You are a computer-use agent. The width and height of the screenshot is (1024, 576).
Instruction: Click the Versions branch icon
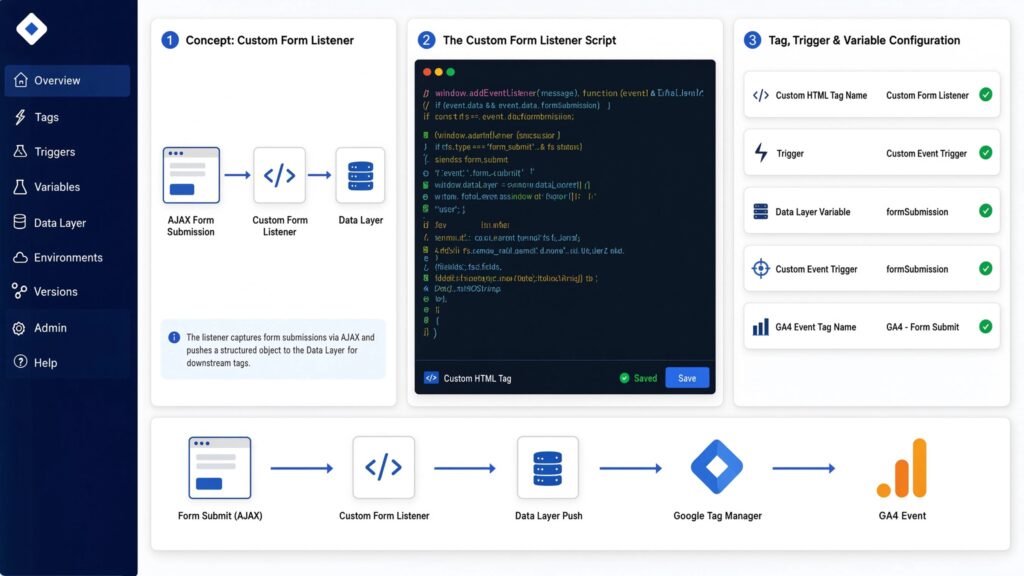[20, 291]
